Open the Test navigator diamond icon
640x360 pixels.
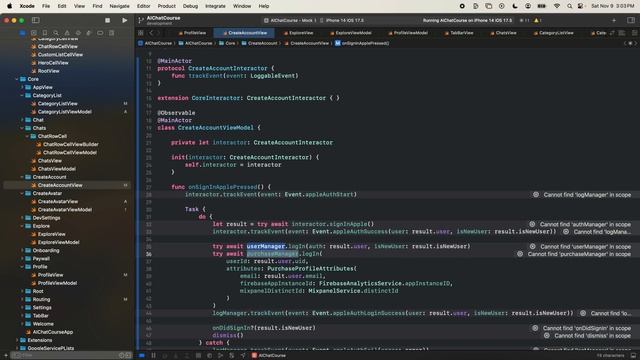(78, 33)
